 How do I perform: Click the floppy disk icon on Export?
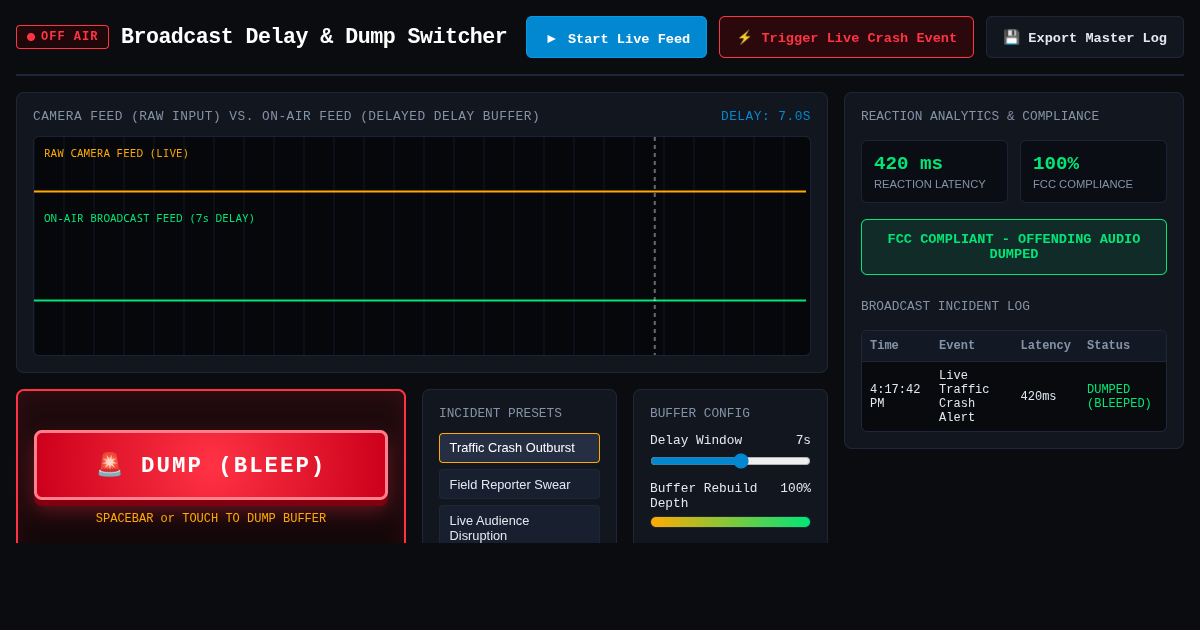point(1011,37)
